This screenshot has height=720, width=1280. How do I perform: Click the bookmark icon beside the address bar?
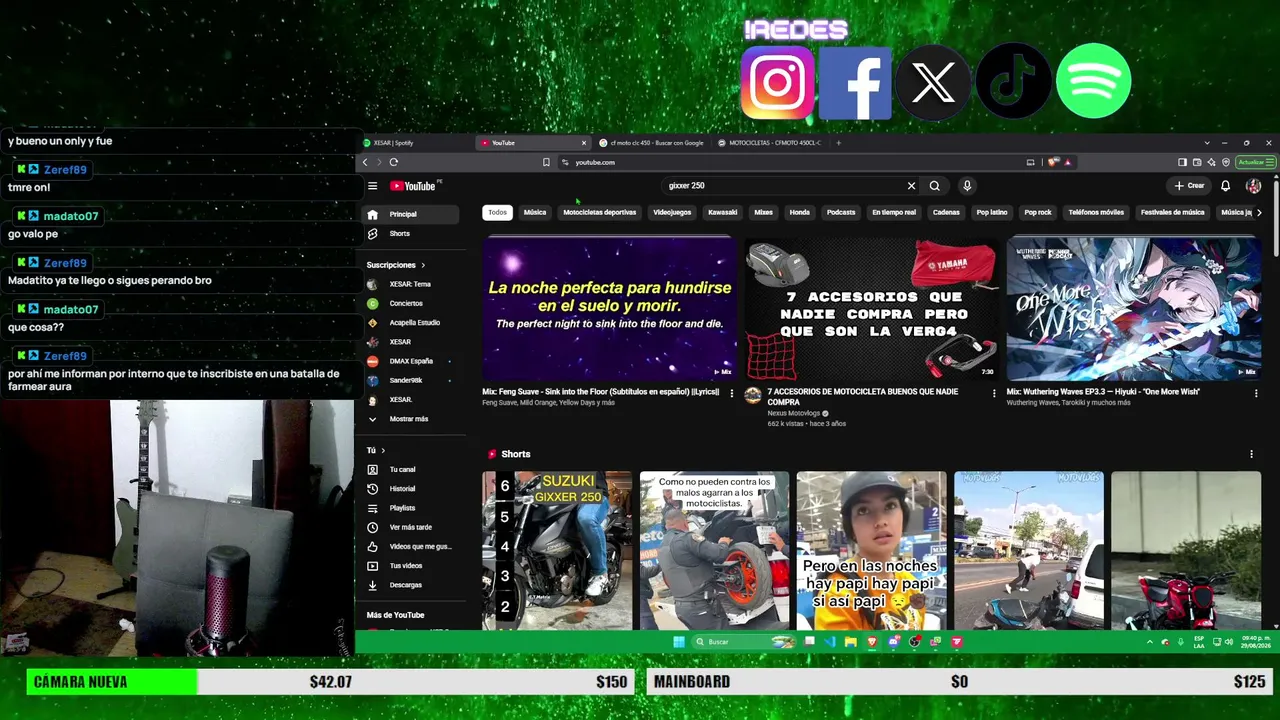(x=546, y=162)
